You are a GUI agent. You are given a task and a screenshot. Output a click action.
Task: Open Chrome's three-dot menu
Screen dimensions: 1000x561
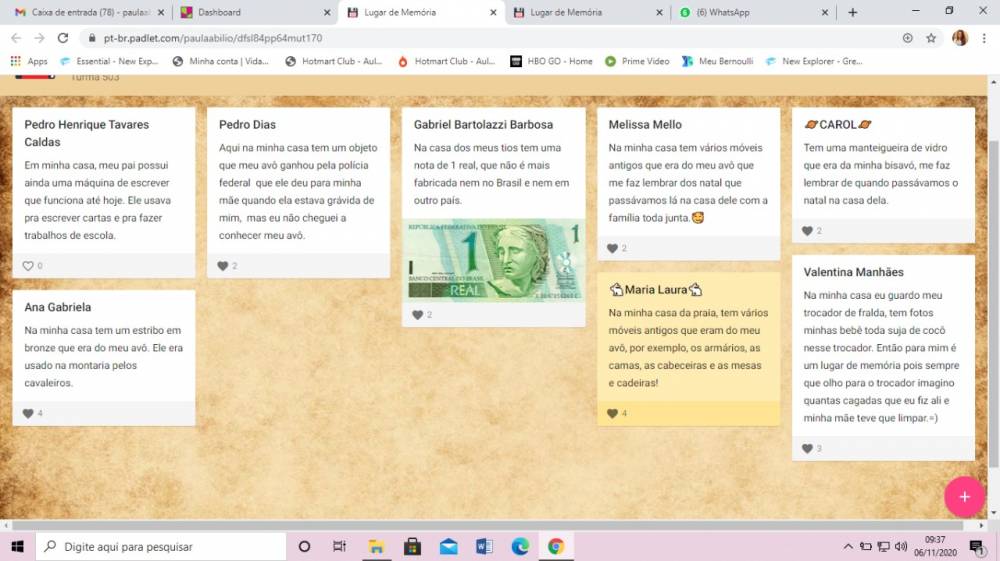984,38
